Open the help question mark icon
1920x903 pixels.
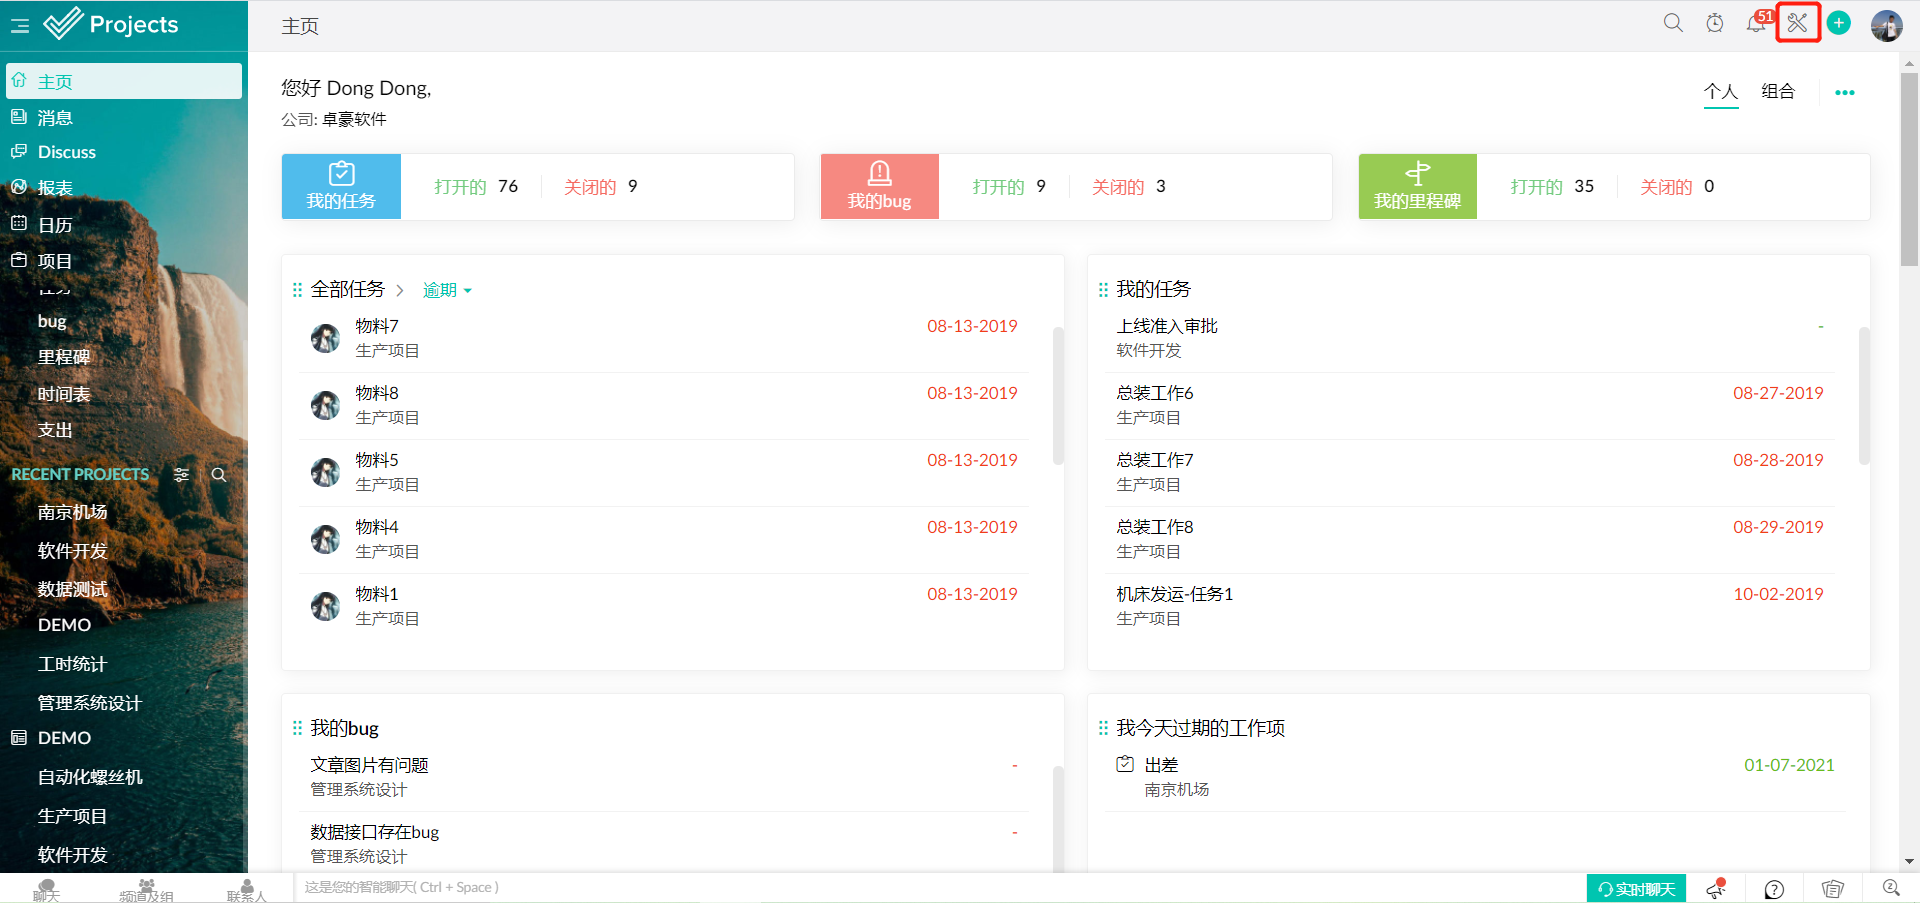click(1774, 889)
